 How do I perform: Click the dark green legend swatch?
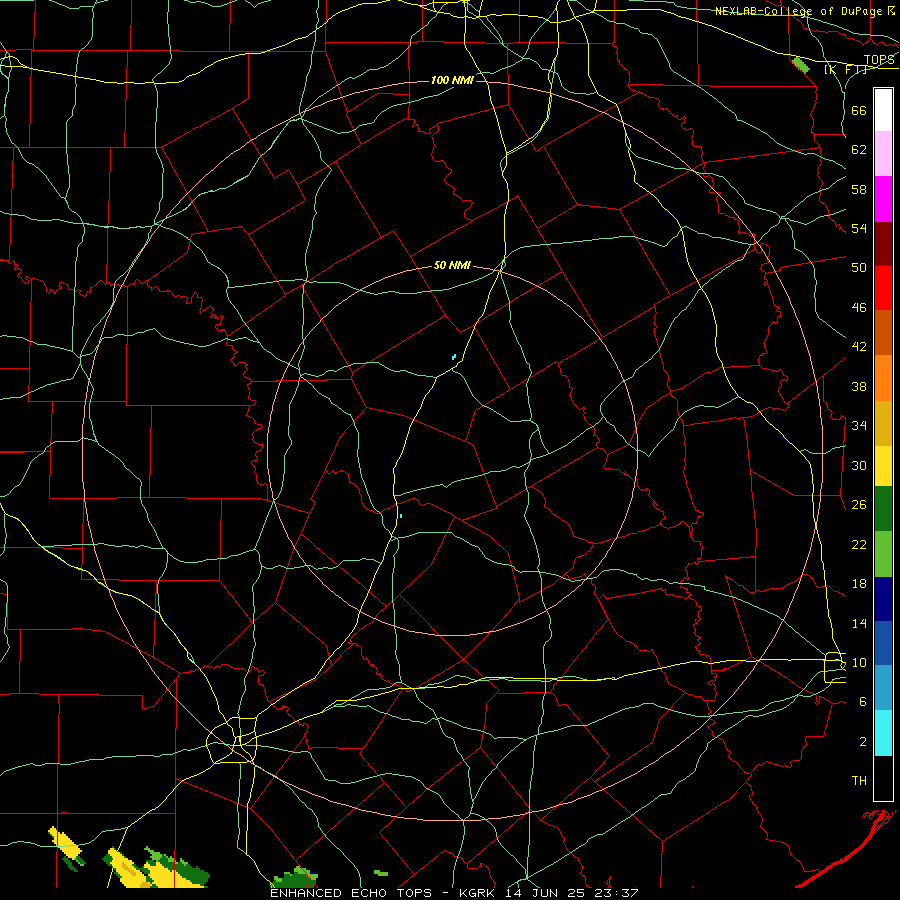[x=883, y=509]
